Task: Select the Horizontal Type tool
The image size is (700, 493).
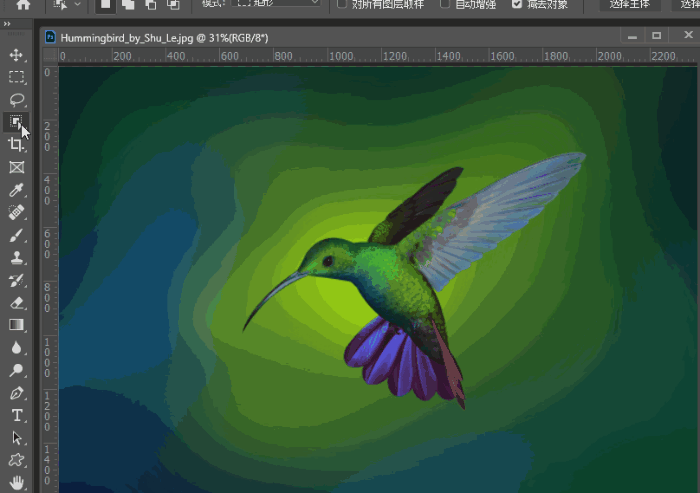Action: coord(16,415)
